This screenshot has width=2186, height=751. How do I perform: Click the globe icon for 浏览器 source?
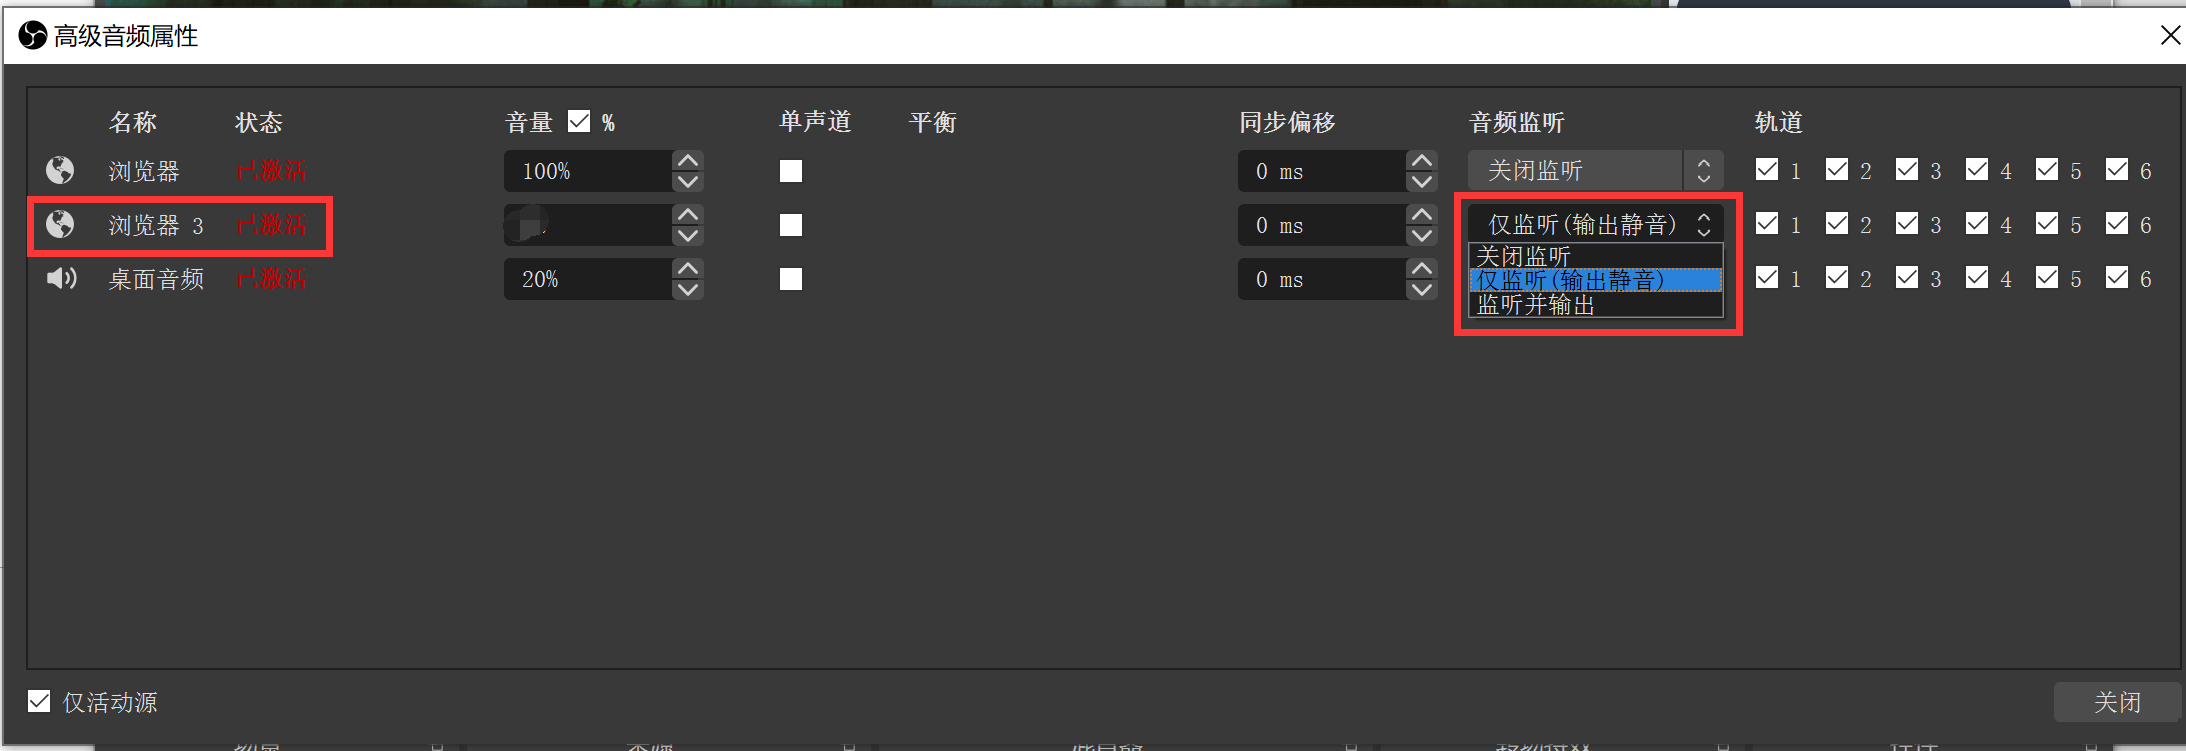[60, 171]
